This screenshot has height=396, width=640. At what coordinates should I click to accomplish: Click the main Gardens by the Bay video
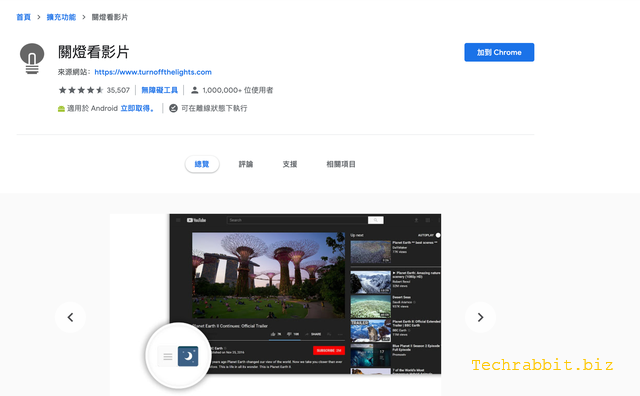click(x=269, y=275)
